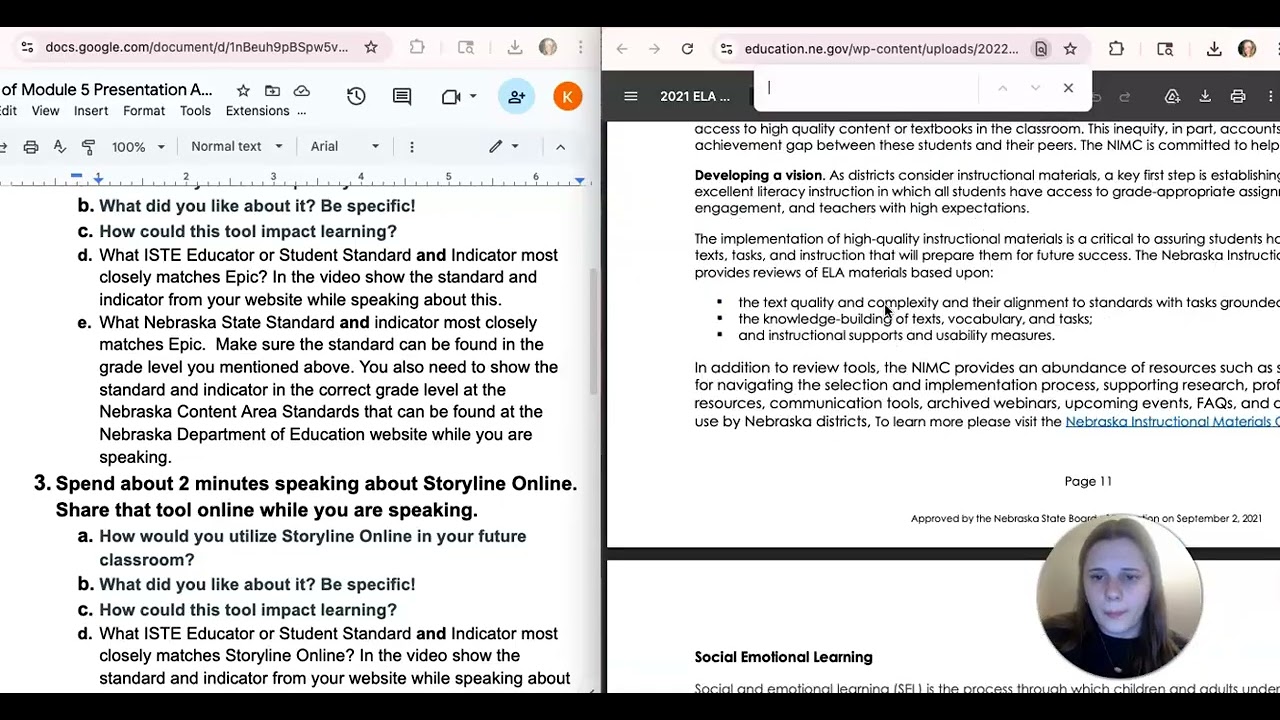The width and height of the screenshot is (1280, 720).
Task: Open the Format menu
Action: (x=144, y=111)
